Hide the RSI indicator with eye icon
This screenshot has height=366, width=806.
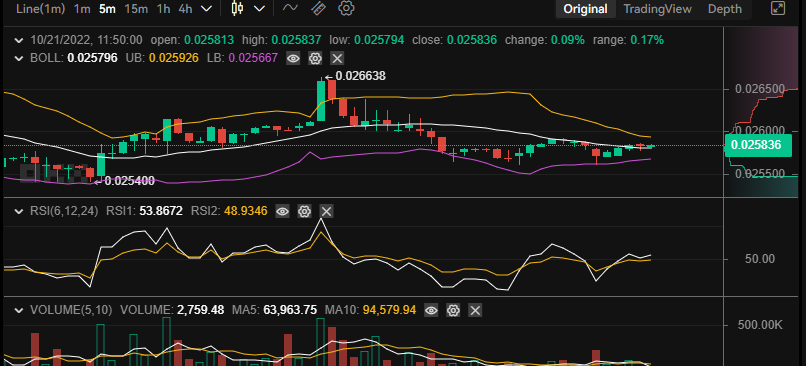pos(283,211)
